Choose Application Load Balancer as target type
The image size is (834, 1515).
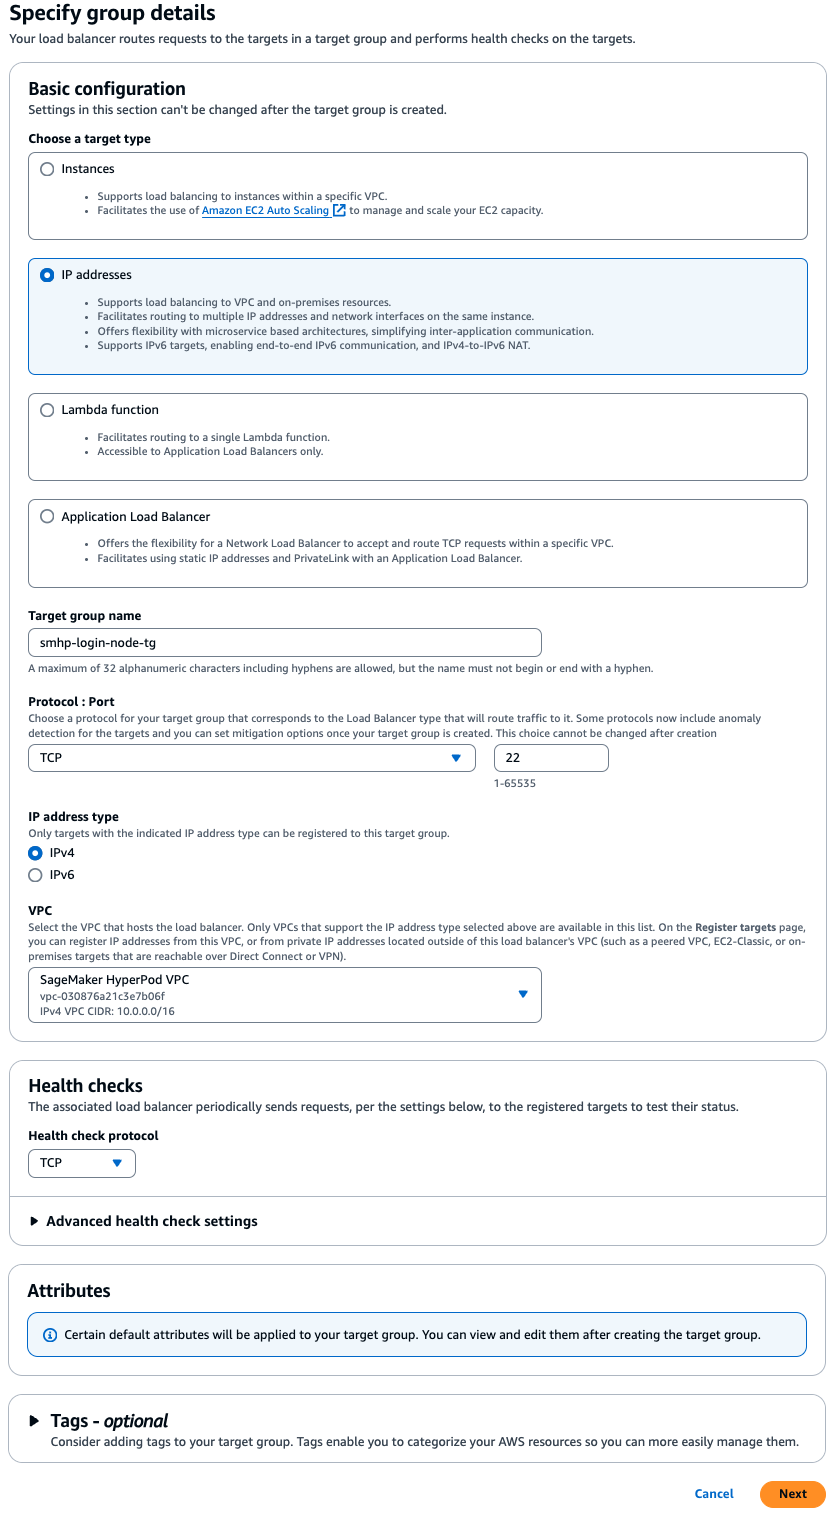point(47,516)
